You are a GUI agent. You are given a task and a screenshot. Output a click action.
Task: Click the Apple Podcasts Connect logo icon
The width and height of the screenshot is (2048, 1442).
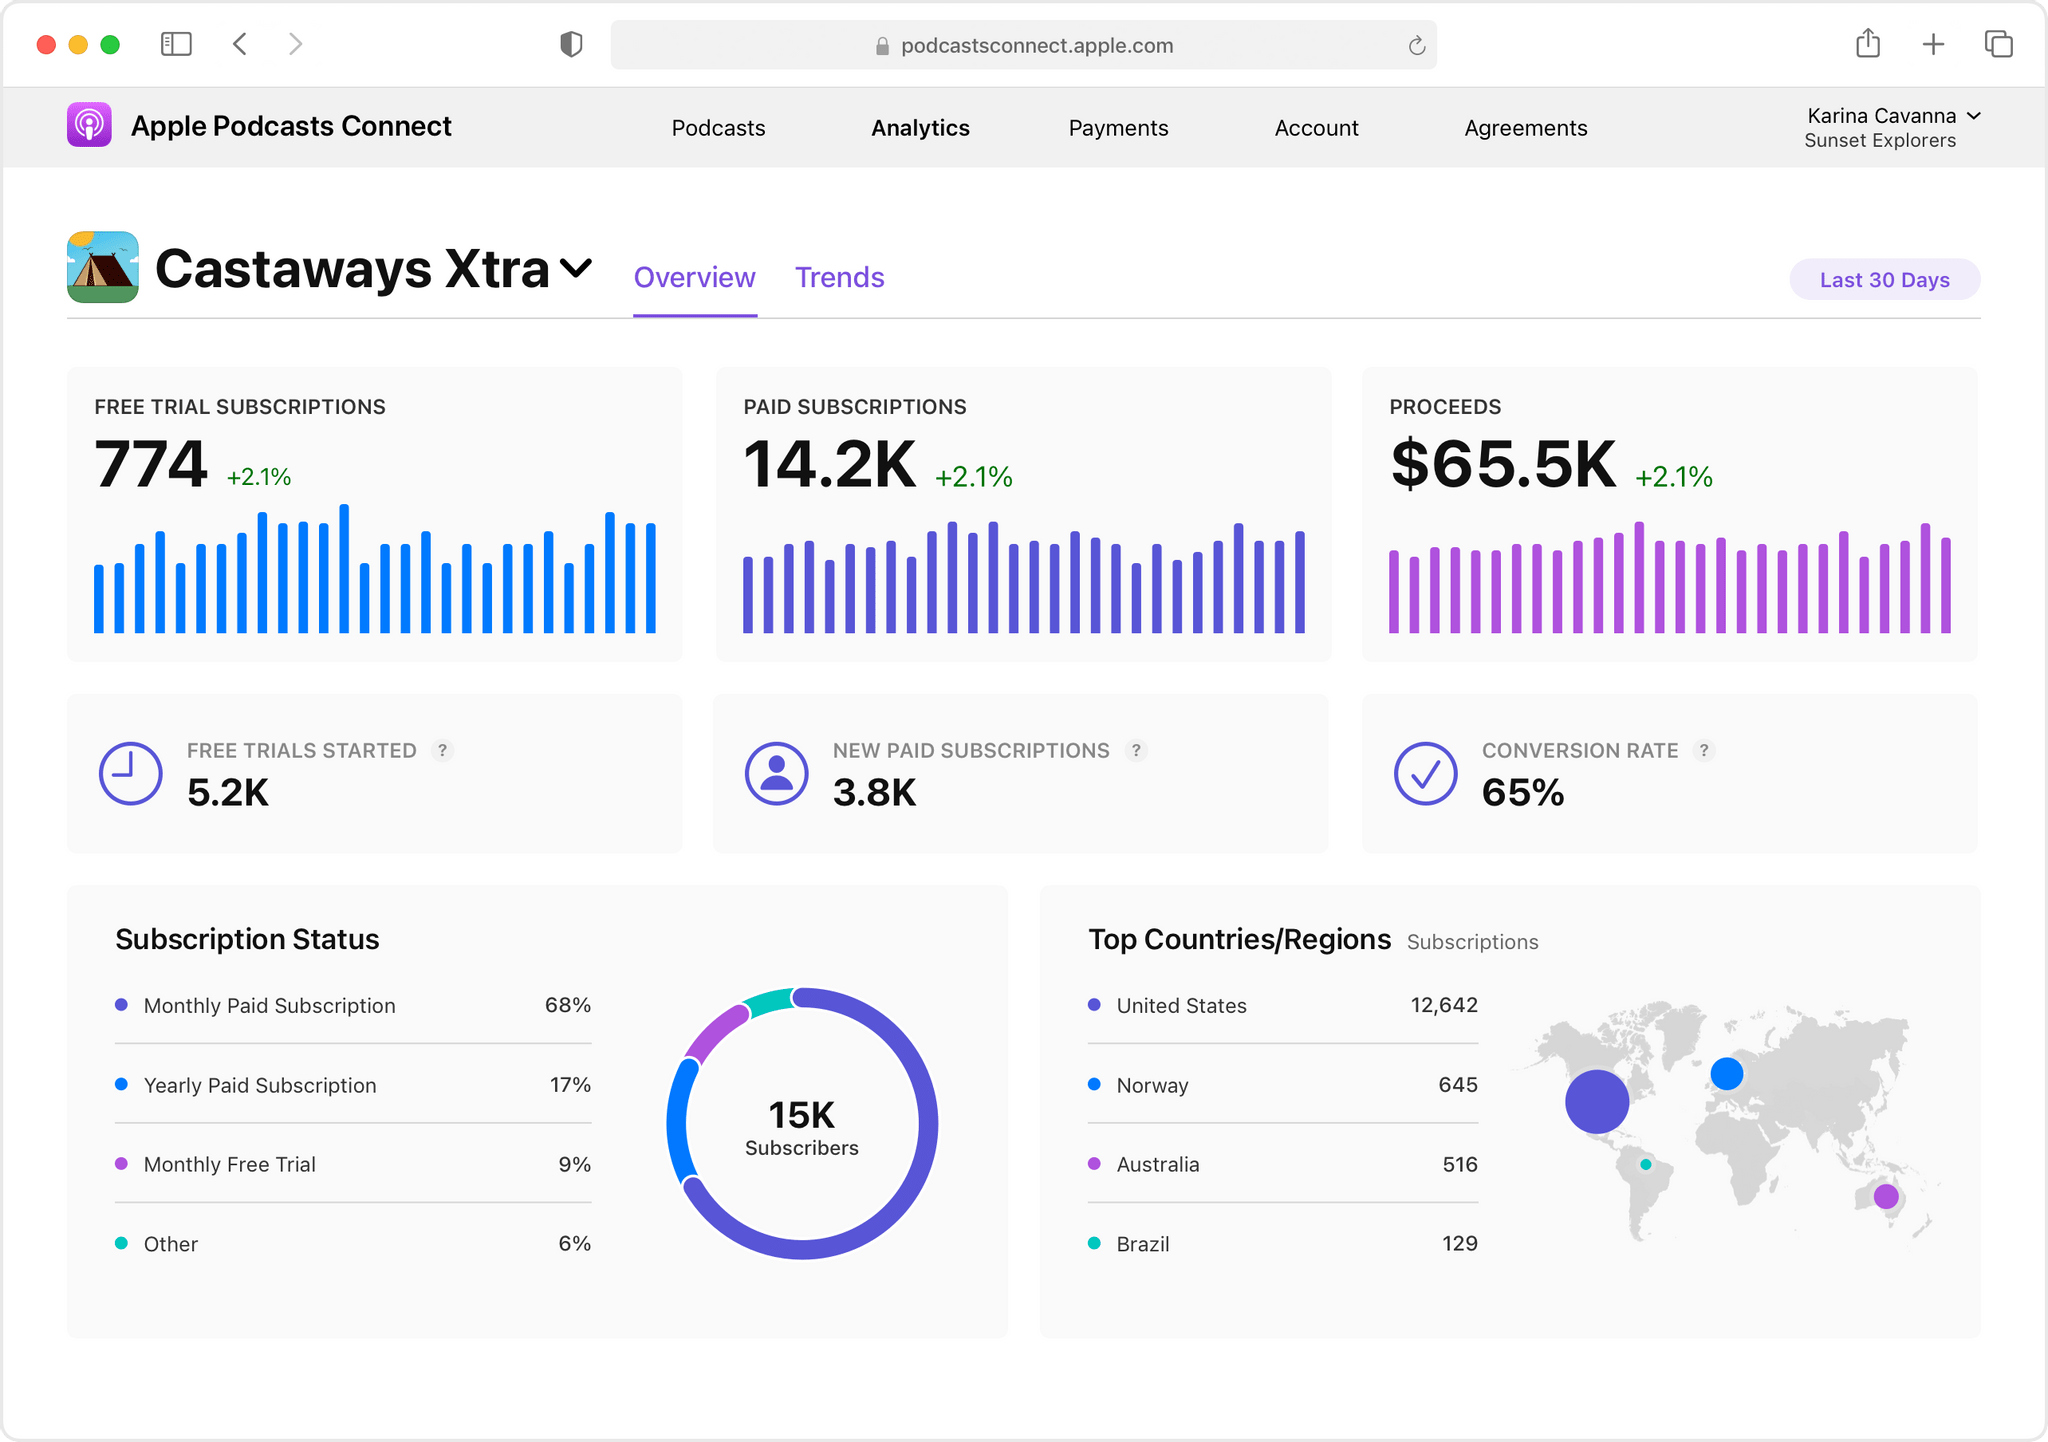(x=89, y=125)
